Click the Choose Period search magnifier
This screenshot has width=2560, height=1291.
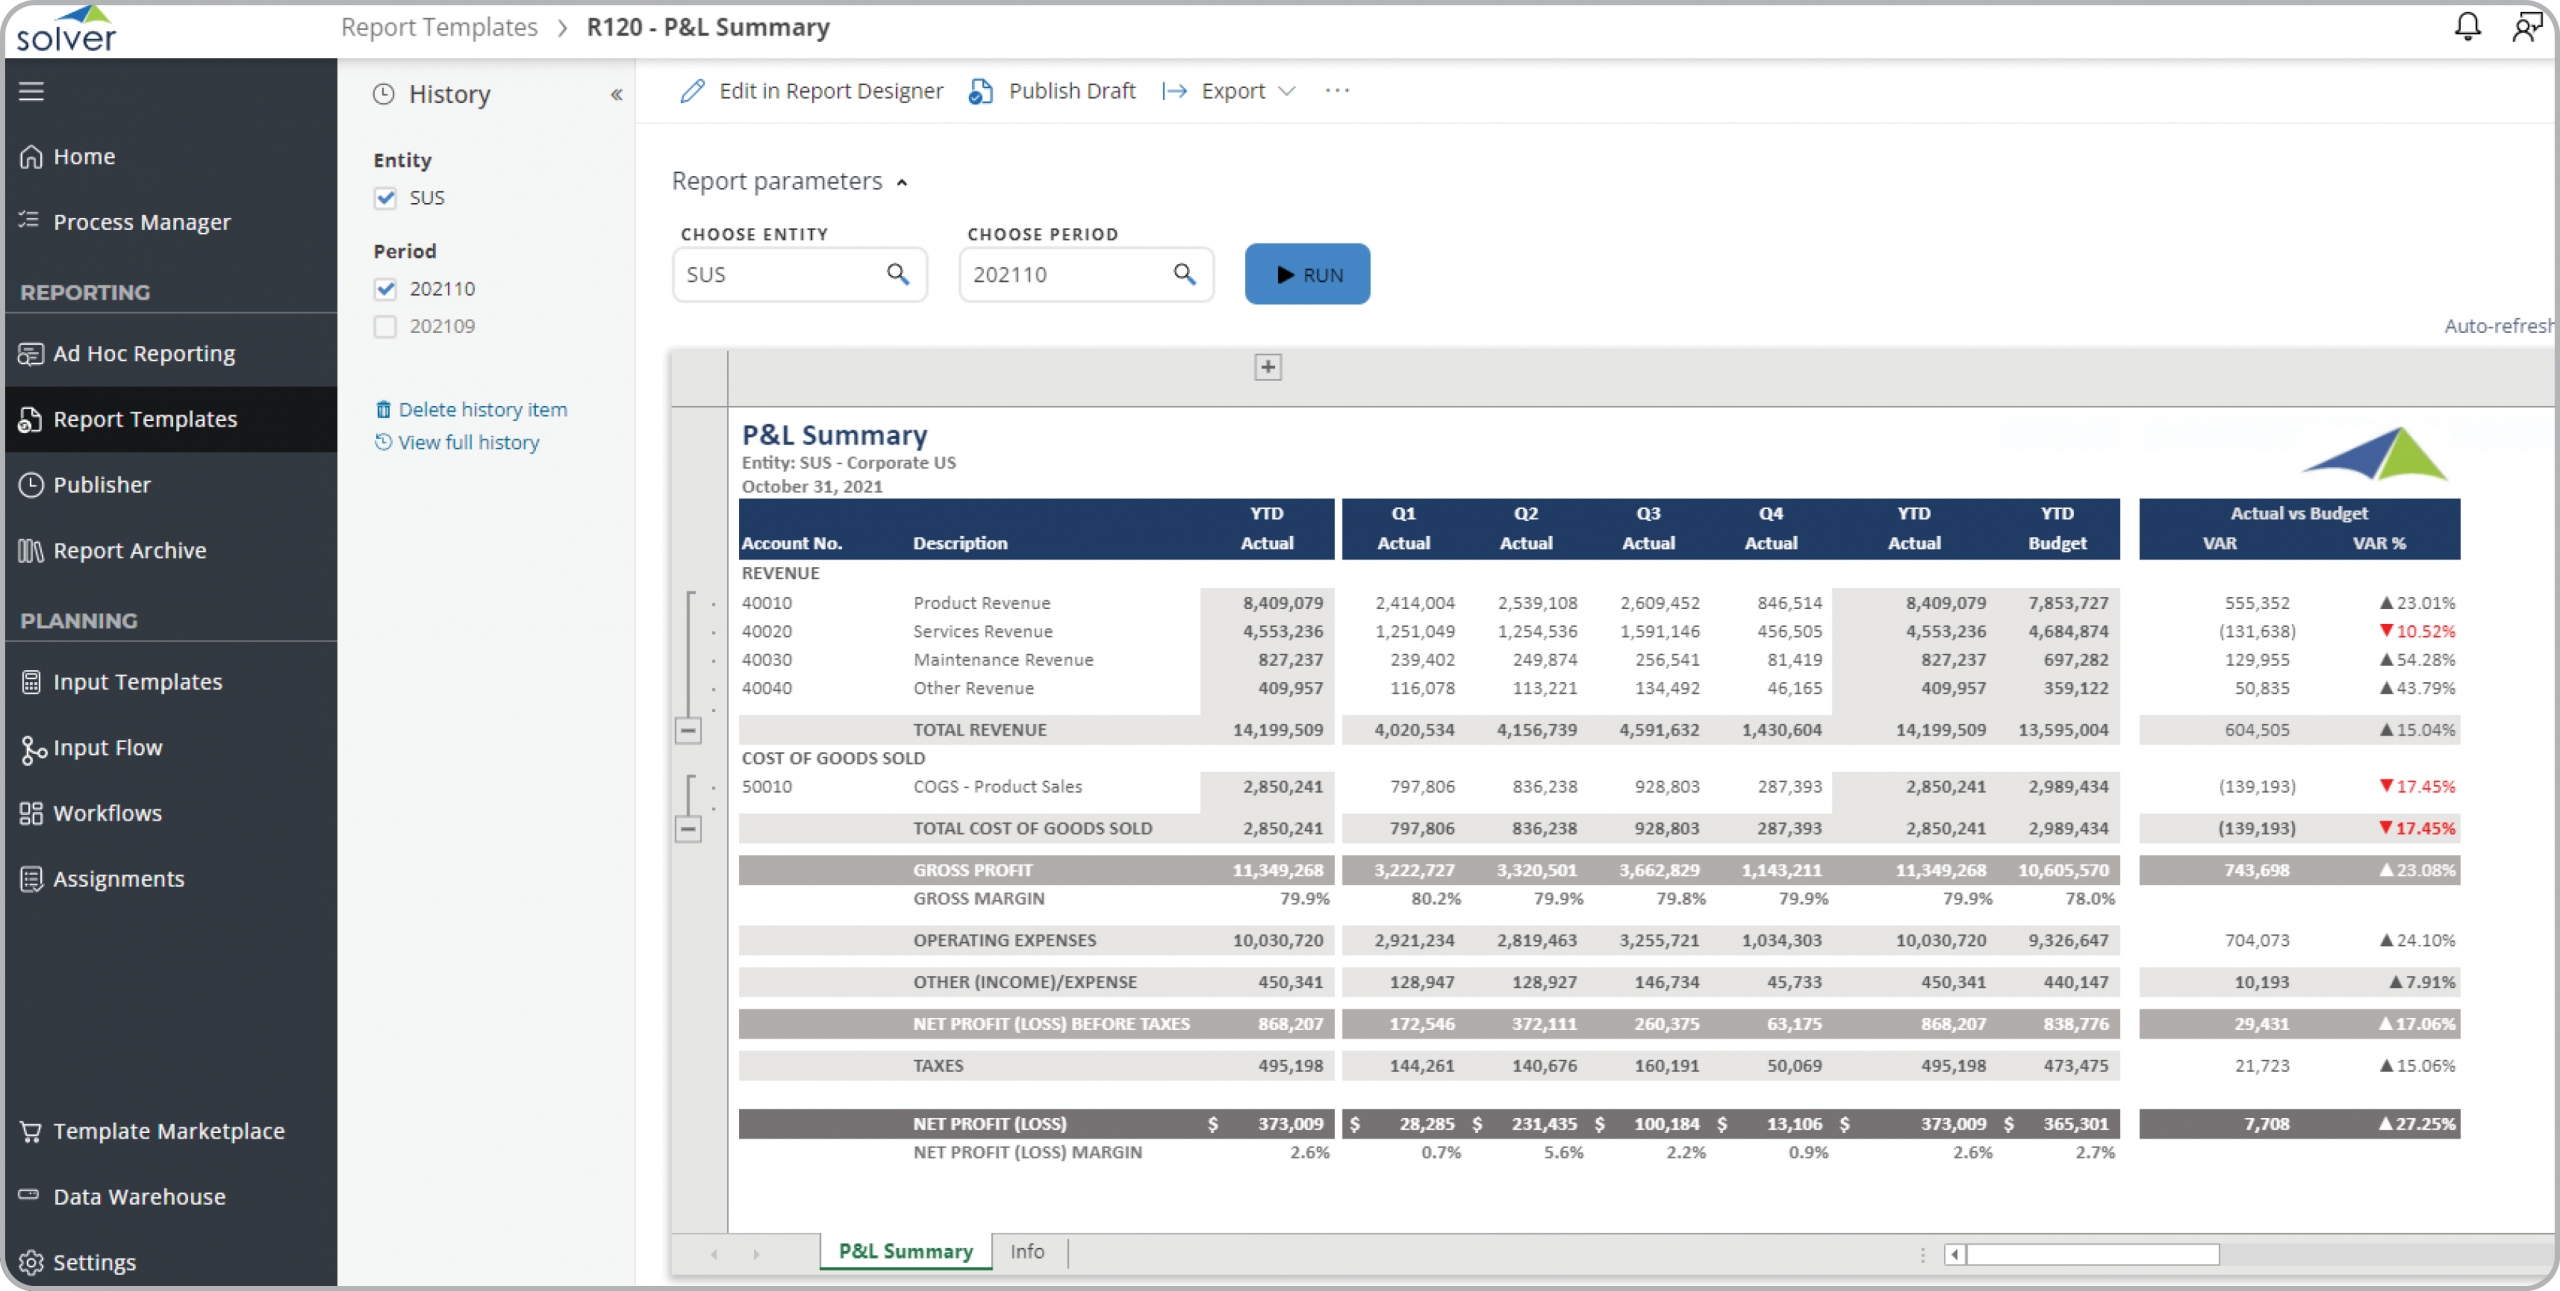pyautogui.click(x=1184, y=274)
